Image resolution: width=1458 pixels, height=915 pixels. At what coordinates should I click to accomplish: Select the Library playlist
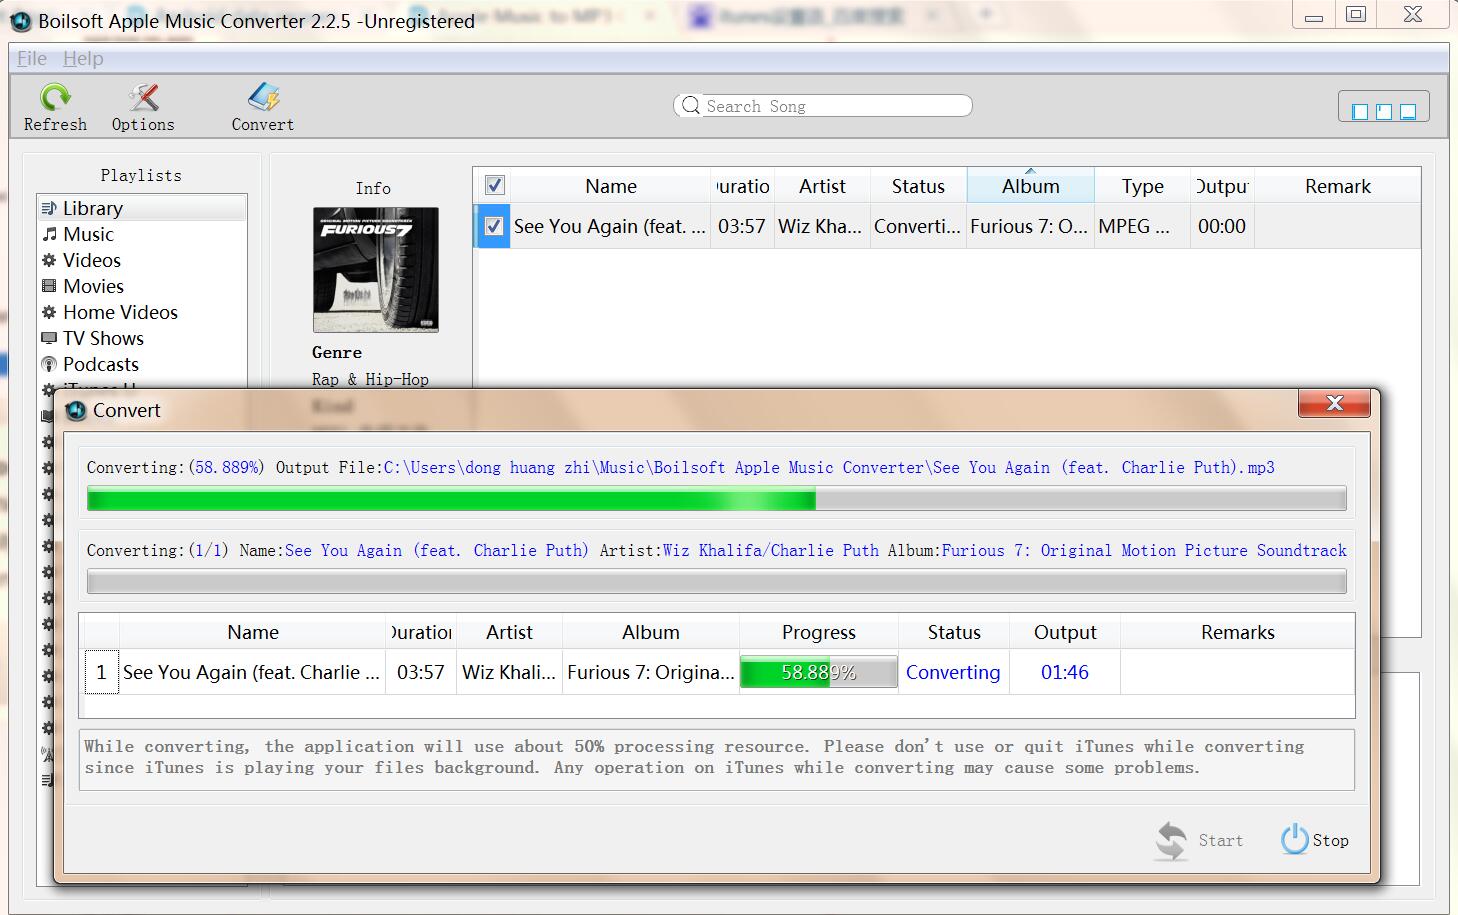(142, 208)
